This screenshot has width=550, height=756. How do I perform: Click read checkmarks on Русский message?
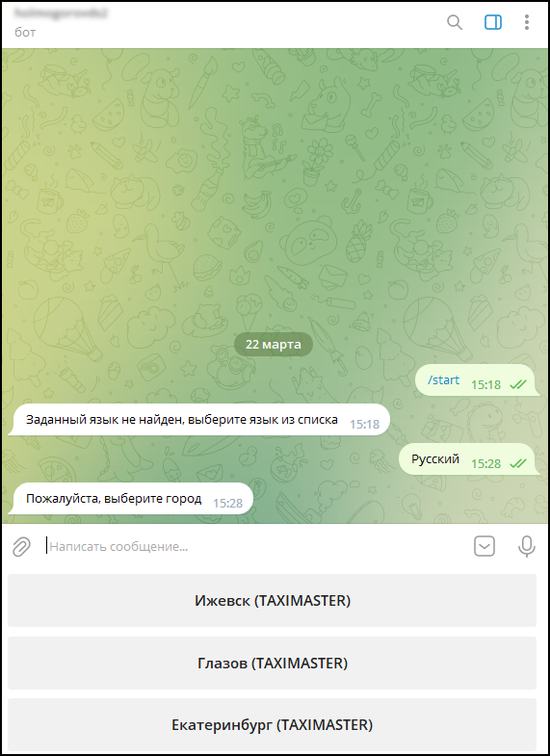(x=518, y=464)
